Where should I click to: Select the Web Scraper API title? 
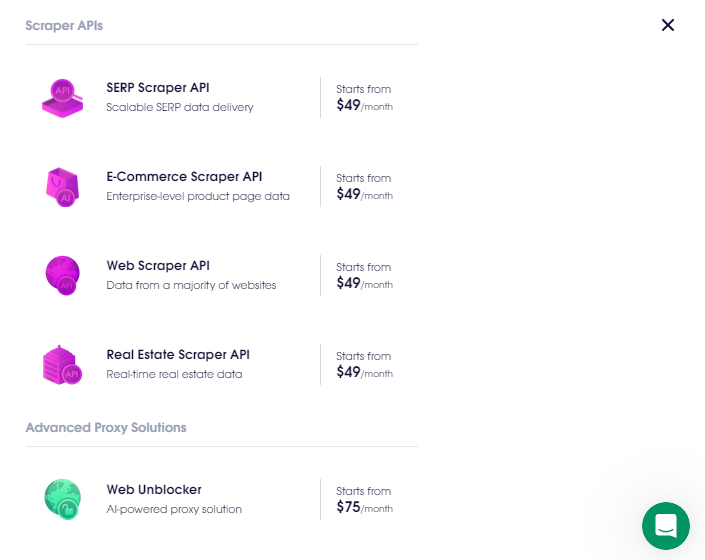pyautogui.click(x=158, y=266)
